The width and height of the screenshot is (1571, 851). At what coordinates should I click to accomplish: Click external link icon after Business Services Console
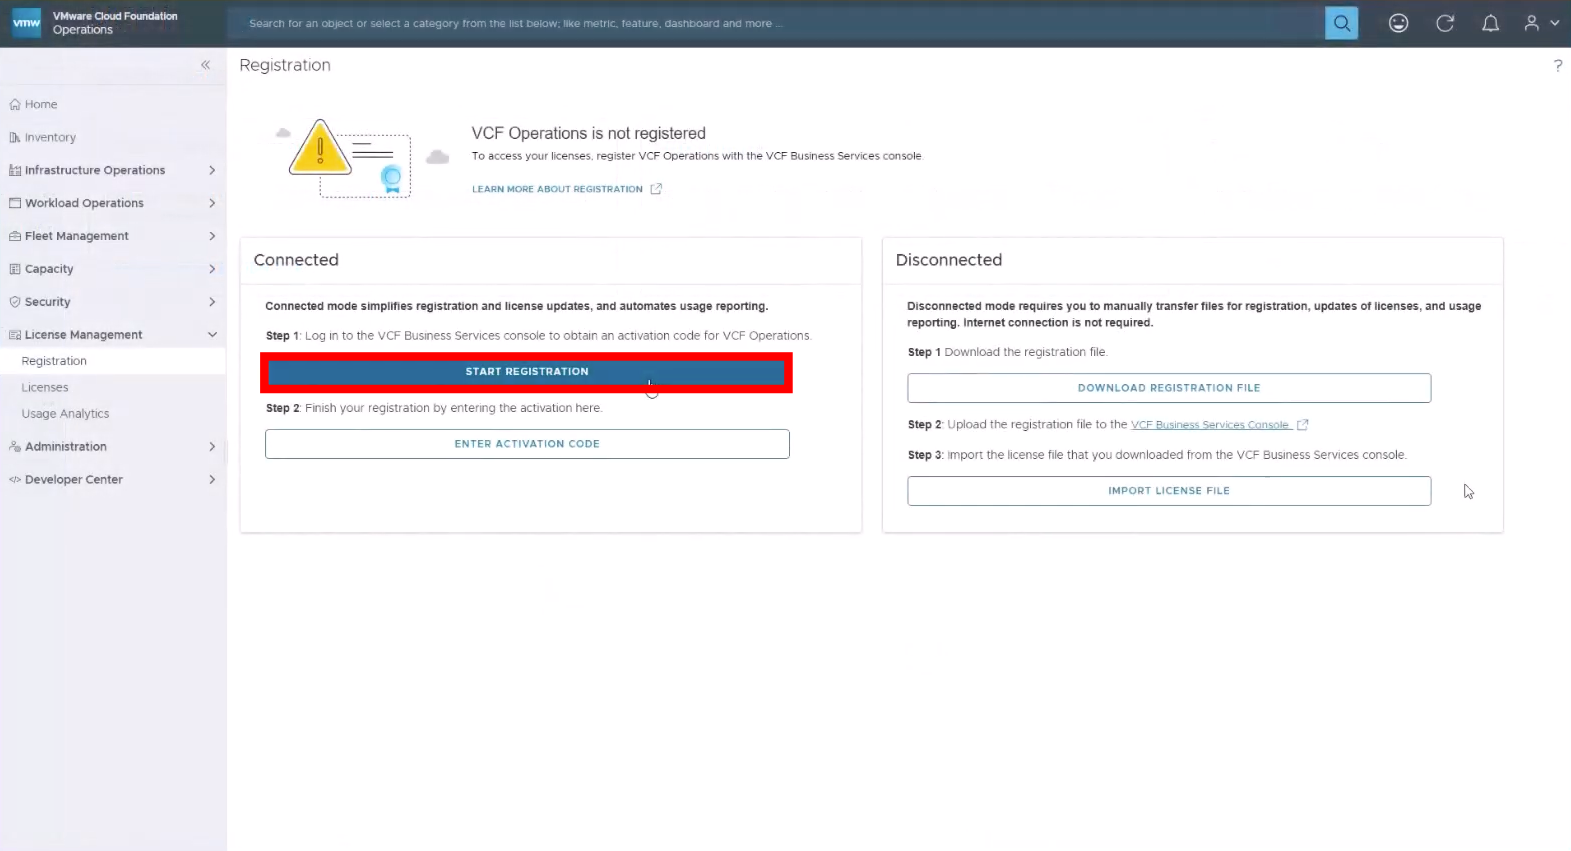coord(1302,425)
